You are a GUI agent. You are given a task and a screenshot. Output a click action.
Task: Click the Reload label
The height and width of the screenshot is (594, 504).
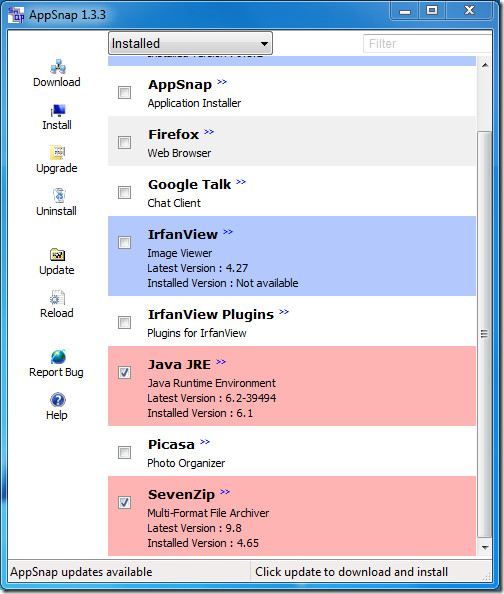point(57,313)
